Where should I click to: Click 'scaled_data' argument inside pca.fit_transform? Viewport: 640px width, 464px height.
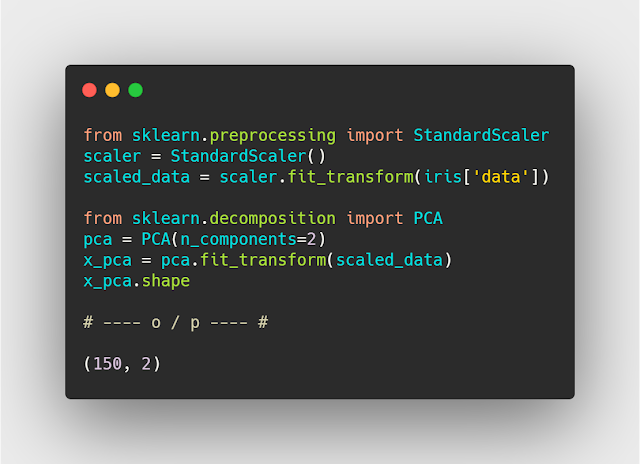(390, 260)
